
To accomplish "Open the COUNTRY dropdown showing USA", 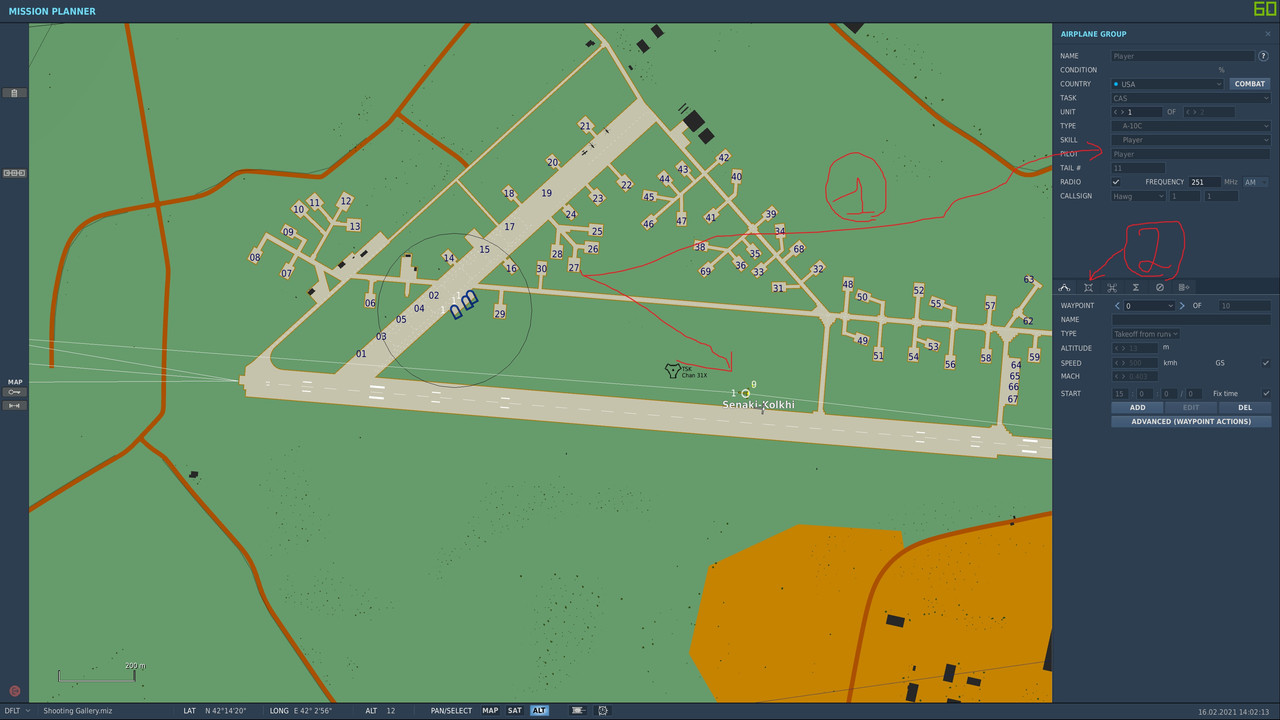I will point(1168,84).
